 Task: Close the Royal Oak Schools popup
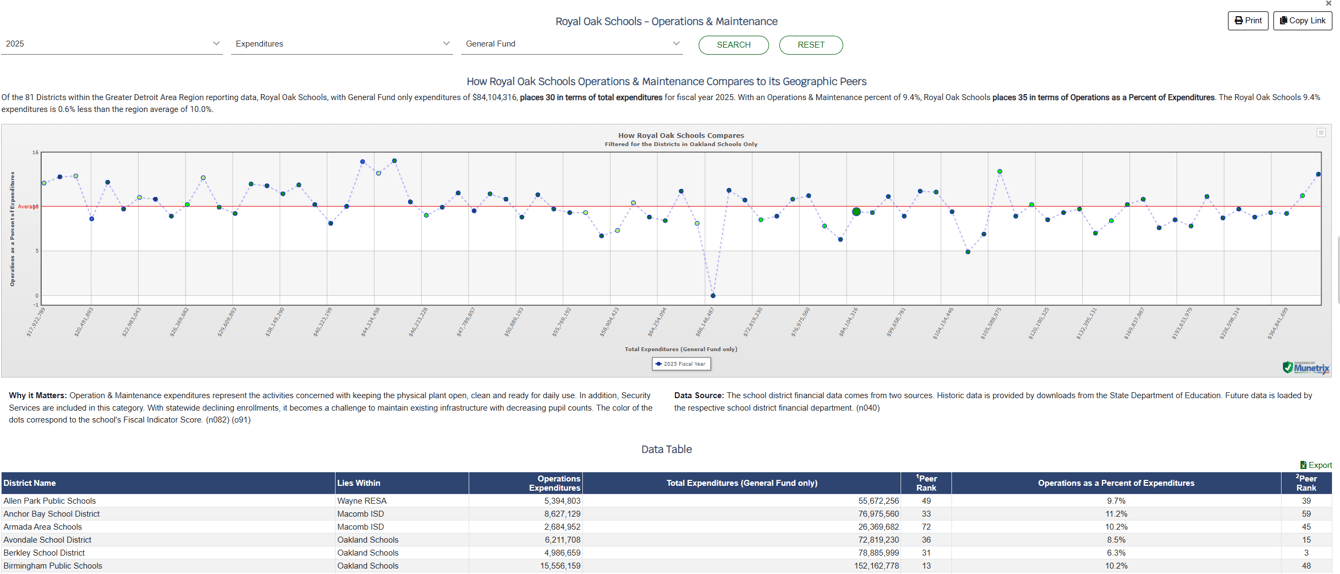pyautogui.click(x=1328, y=4)
